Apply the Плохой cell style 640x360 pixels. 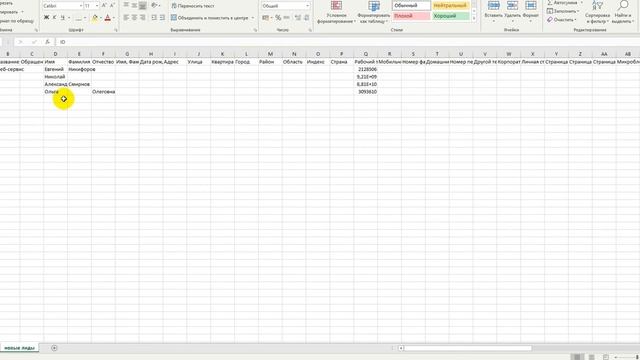point(411,16)
